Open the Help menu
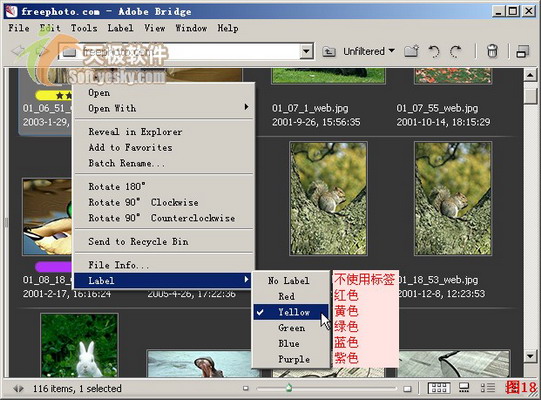This screenshot has height=400, width=541. 228,28
